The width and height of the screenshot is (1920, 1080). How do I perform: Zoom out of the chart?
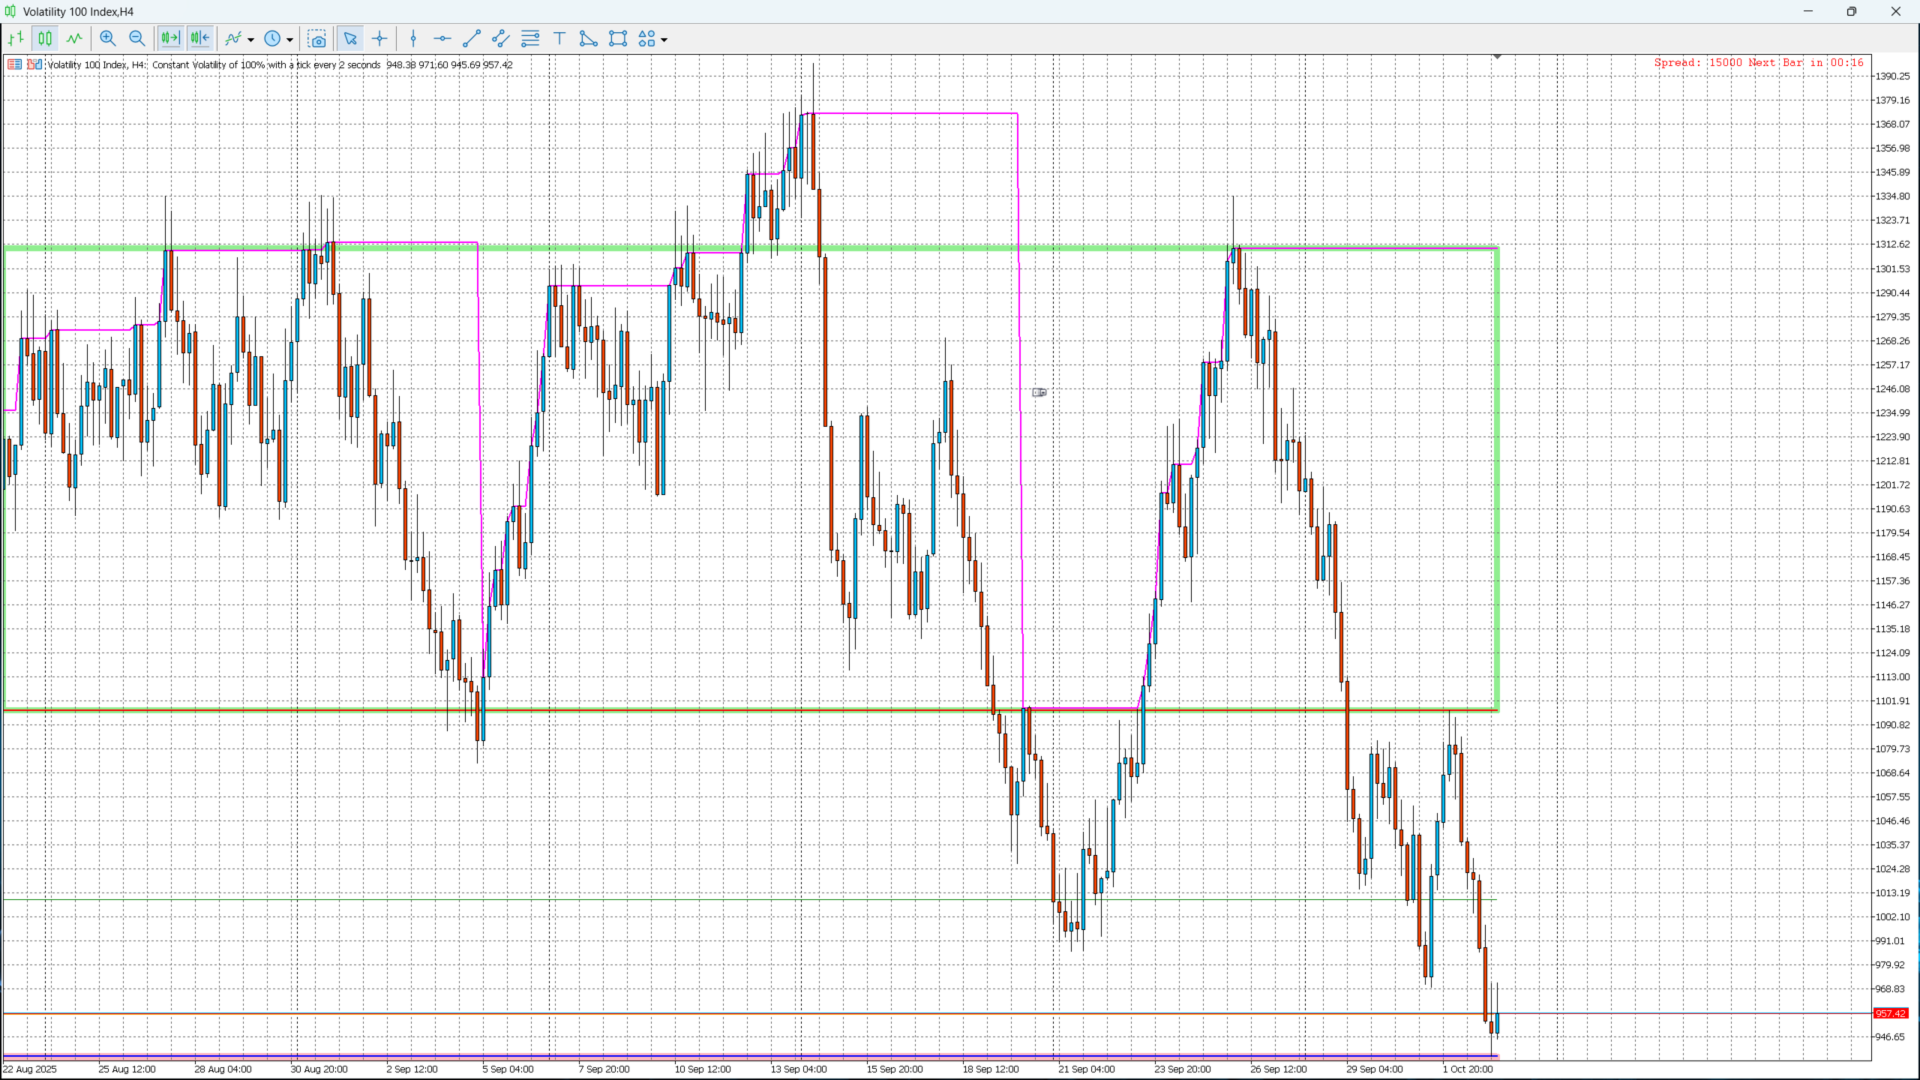137,39
